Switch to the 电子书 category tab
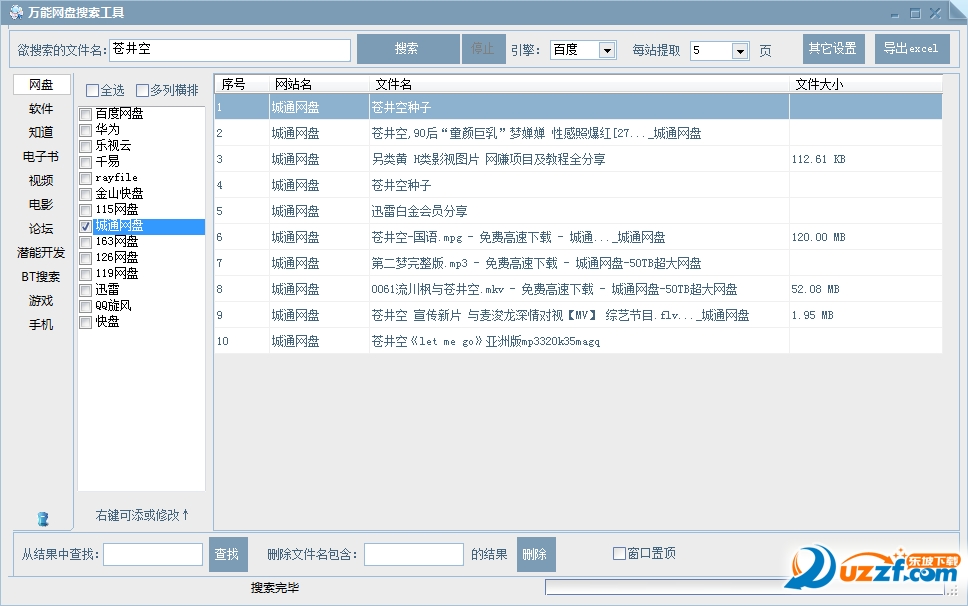Image resolution: width=968 pixels, height=606 pixels. click(41, 157)
